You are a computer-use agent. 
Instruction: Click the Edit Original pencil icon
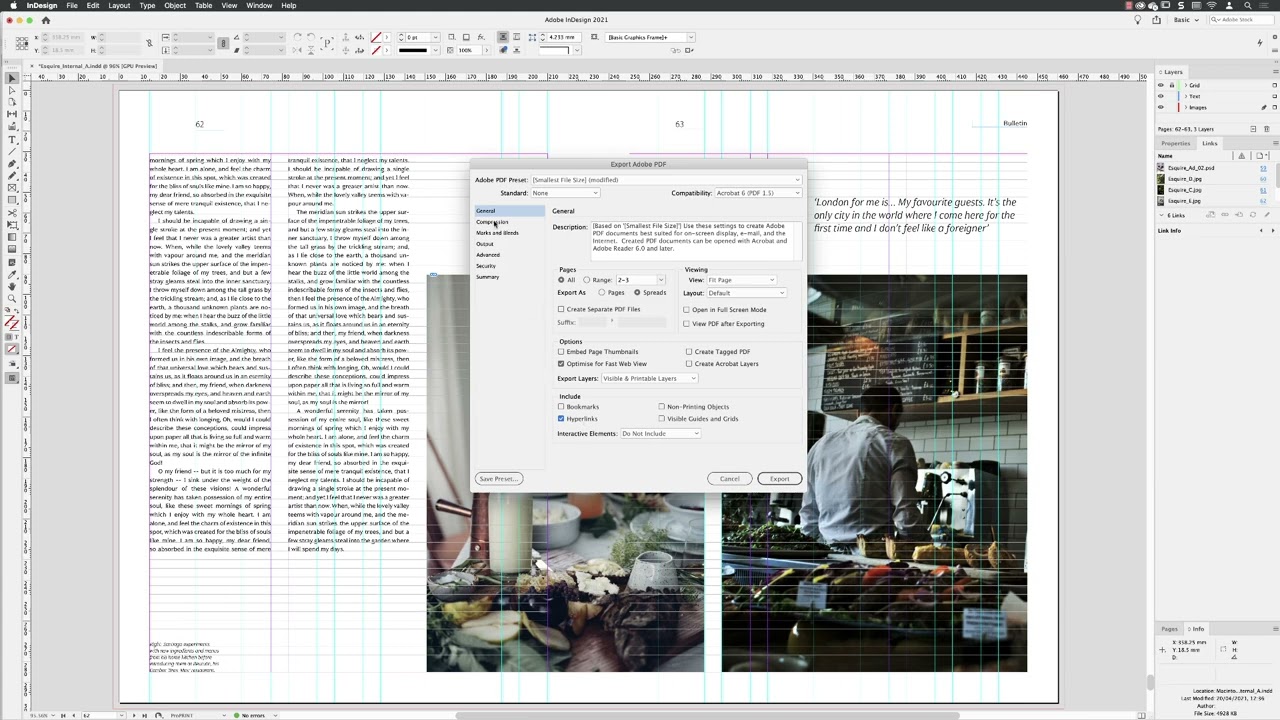point(1267,215)
